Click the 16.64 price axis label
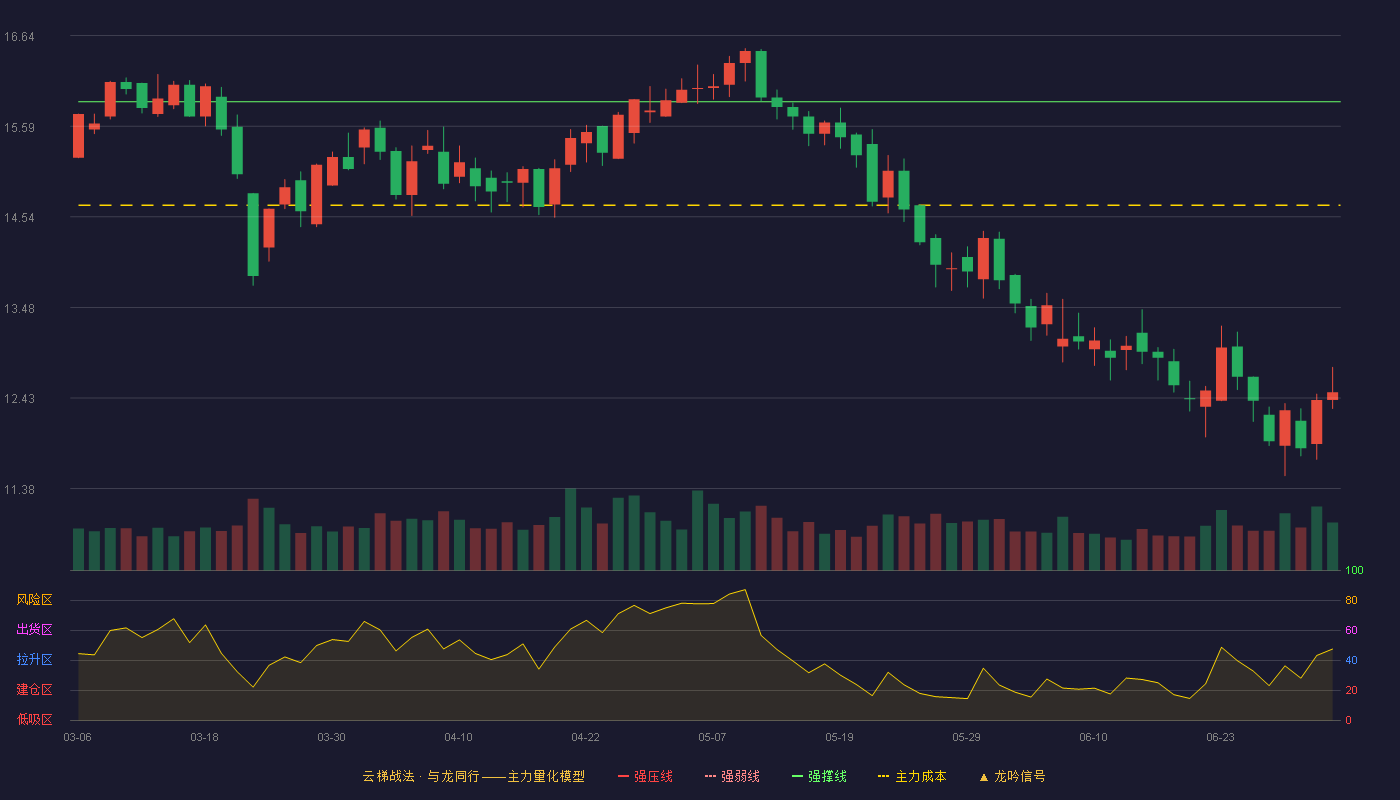Image resolution: width=1400 pixels, height=800 pixels. (x=19, y=37)
